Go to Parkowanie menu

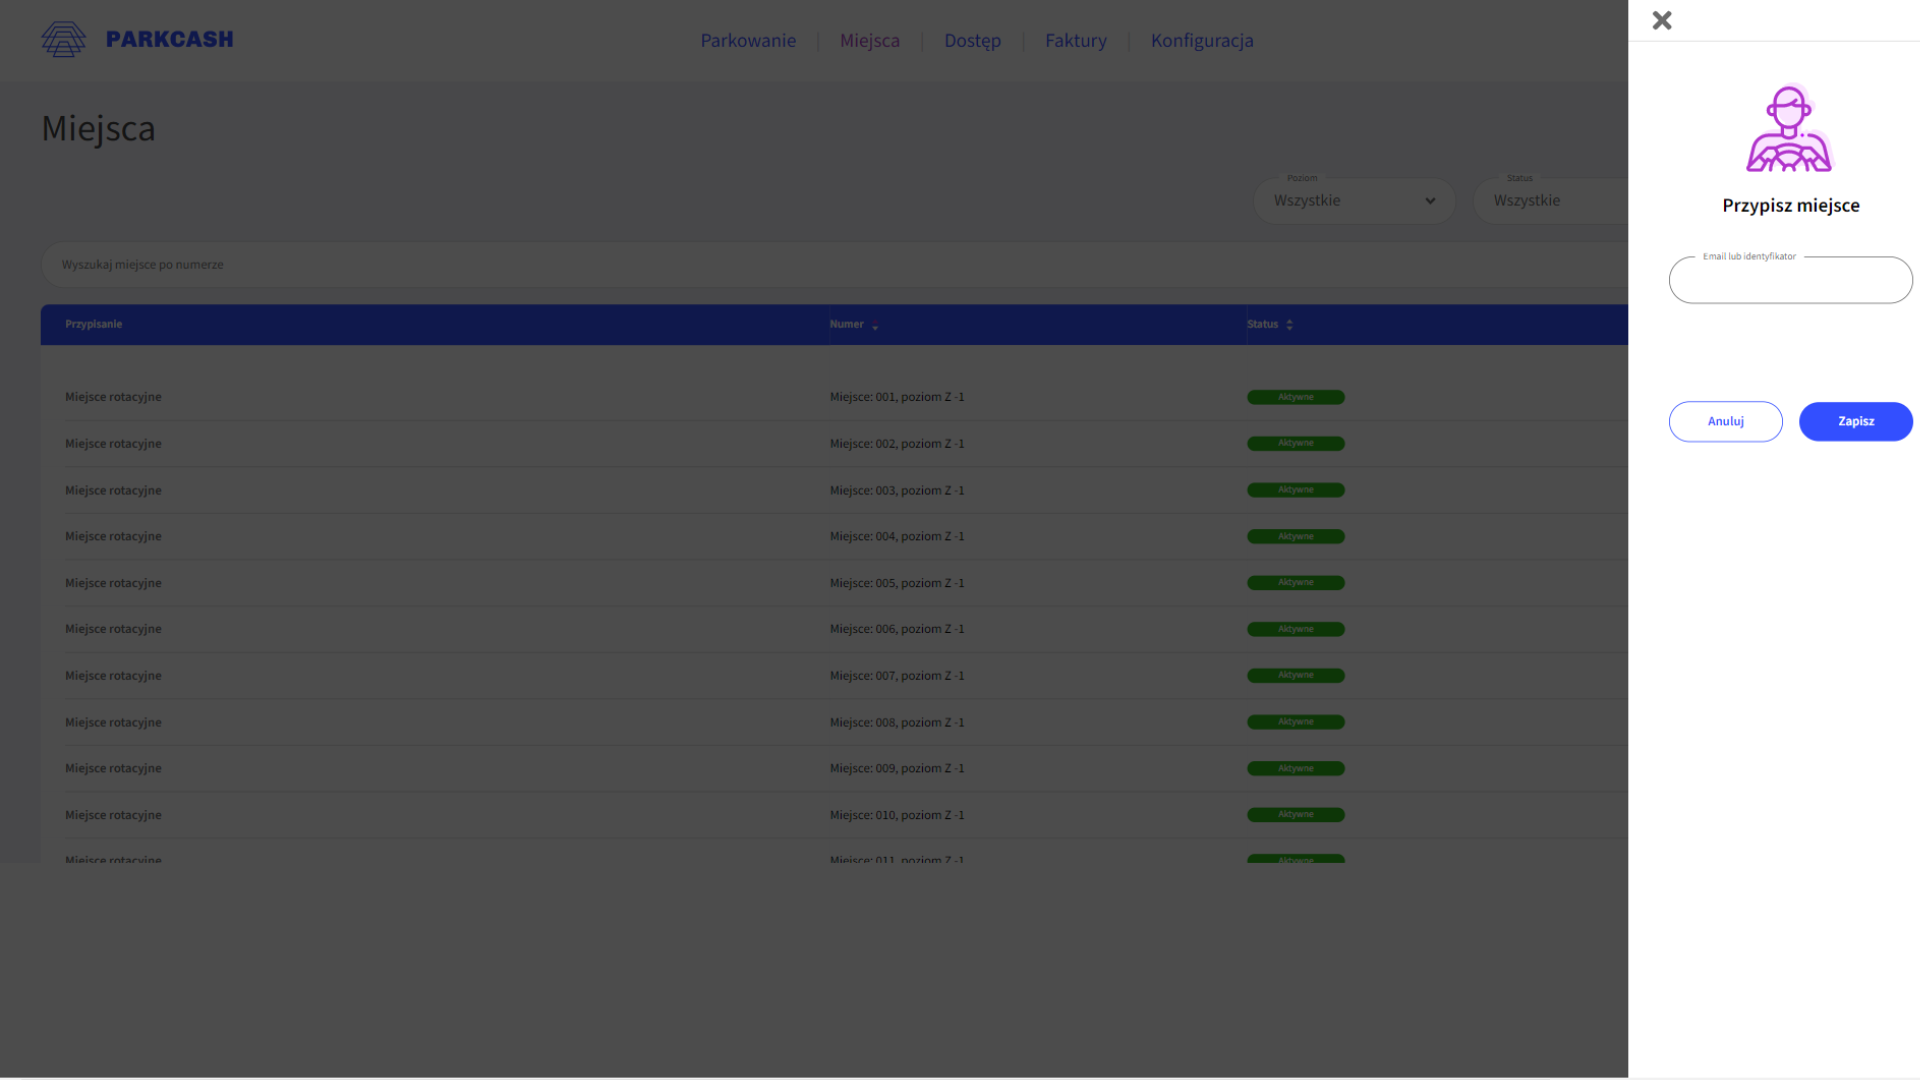[x=748, y=41]
